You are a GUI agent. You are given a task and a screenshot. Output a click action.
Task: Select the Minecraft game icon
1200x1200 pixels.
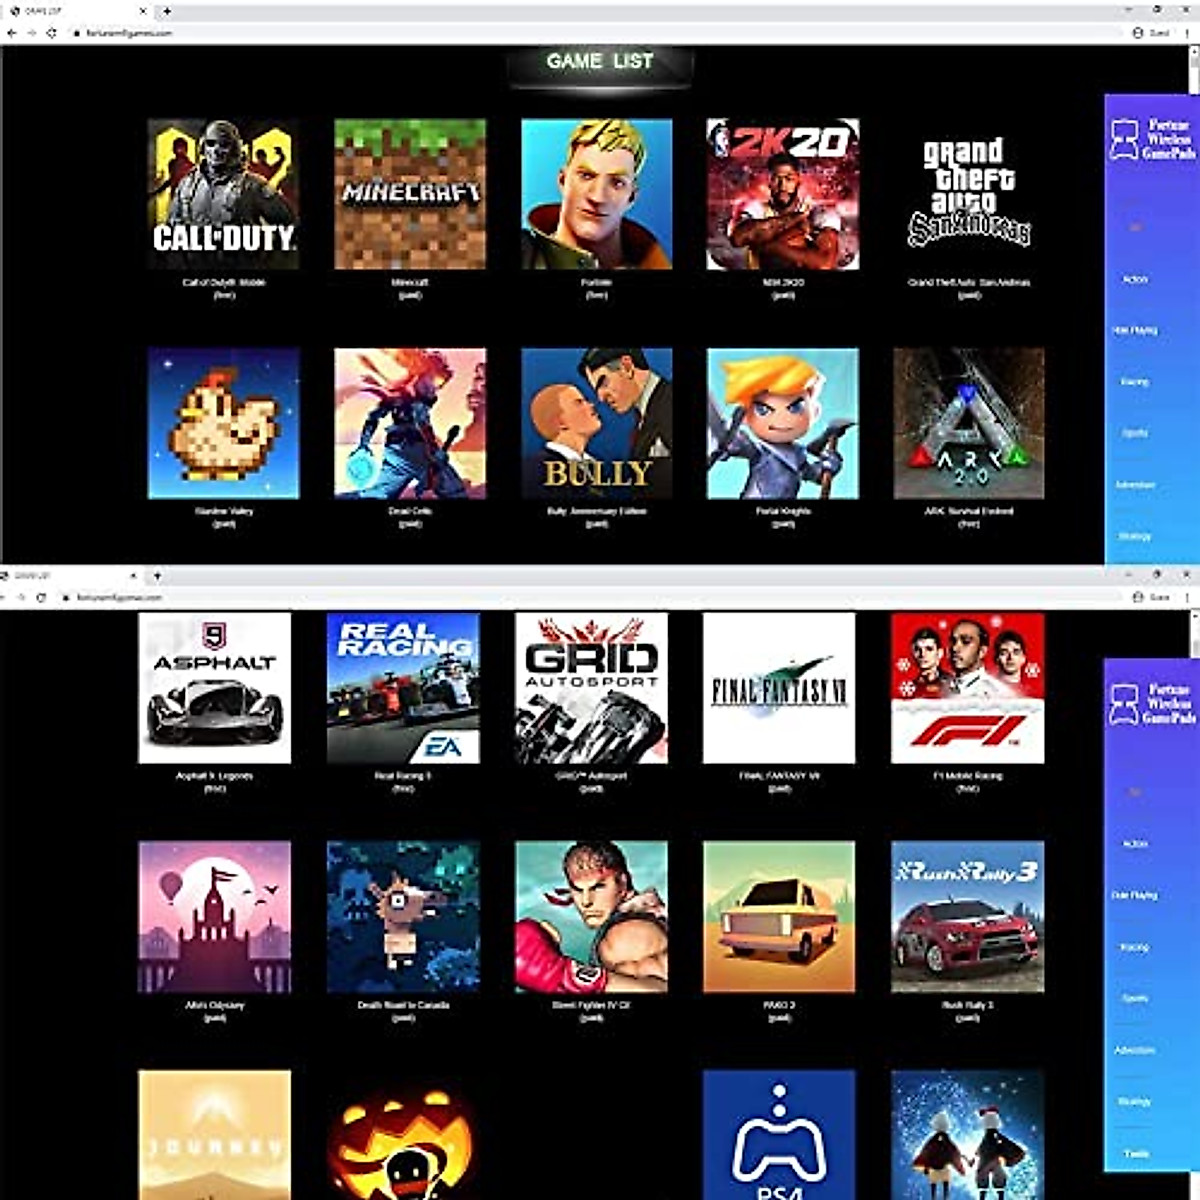410,194
